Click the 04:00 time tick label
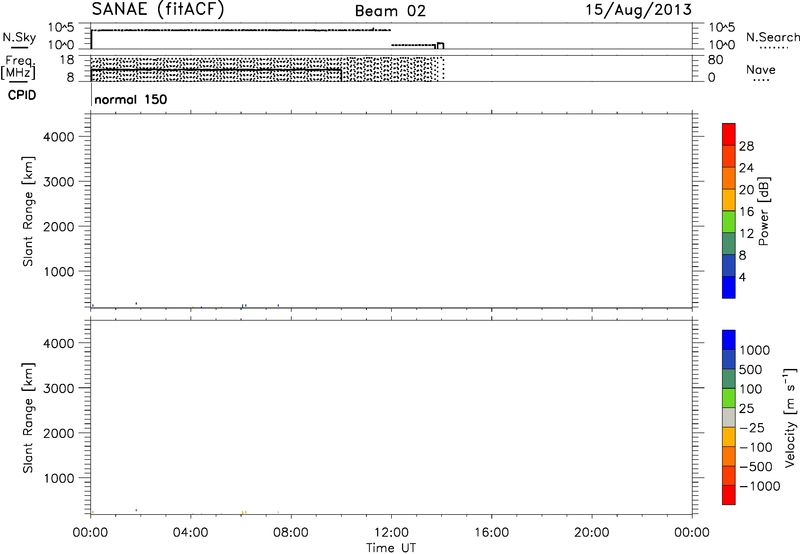Screen dimensions: 800x554 click(x=190, y=533)
